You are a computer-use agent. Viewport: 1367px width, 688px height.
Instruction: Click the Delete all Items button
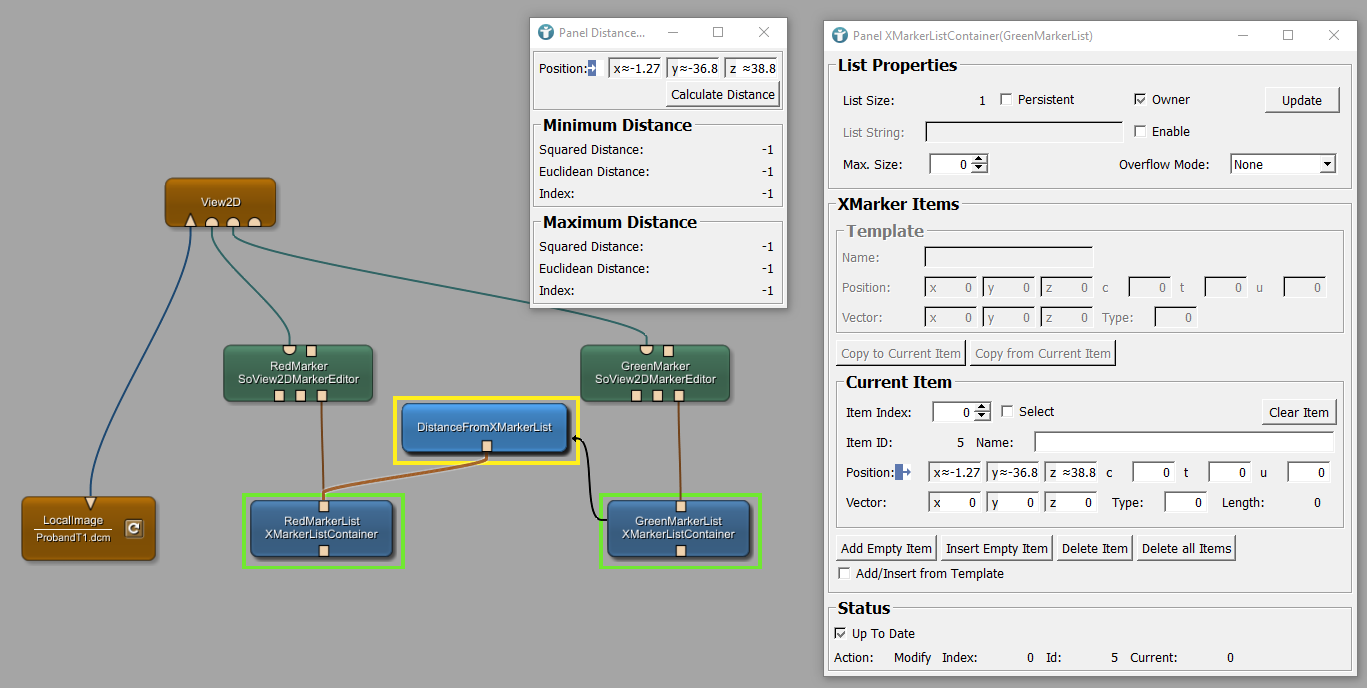[1186, 548]
